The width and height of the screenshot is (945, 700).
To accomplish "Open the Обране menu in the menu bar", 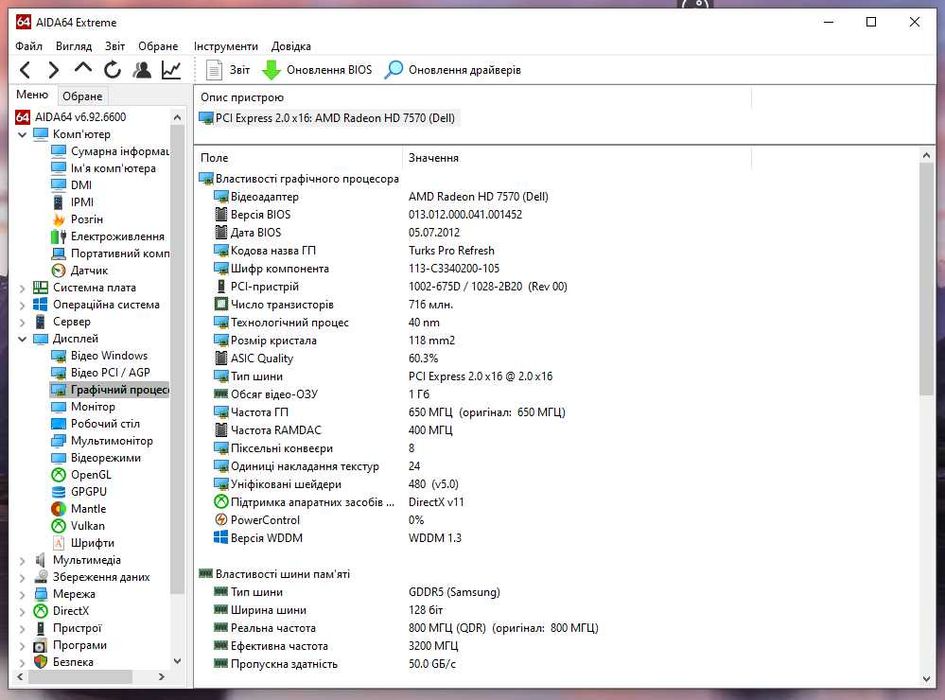I will (158, 46).
